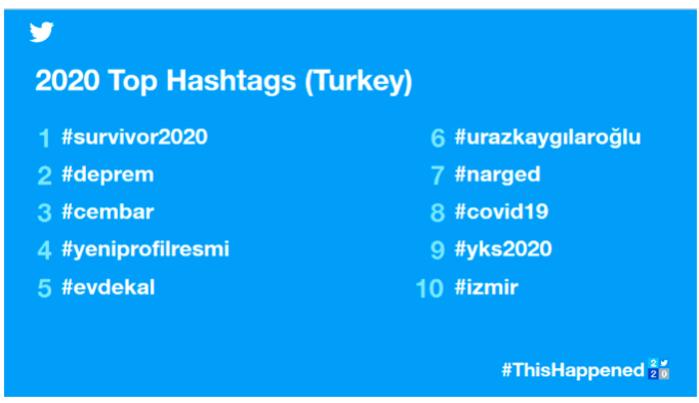Click rank number 1 beside #survivor2020

click(44, 138)
